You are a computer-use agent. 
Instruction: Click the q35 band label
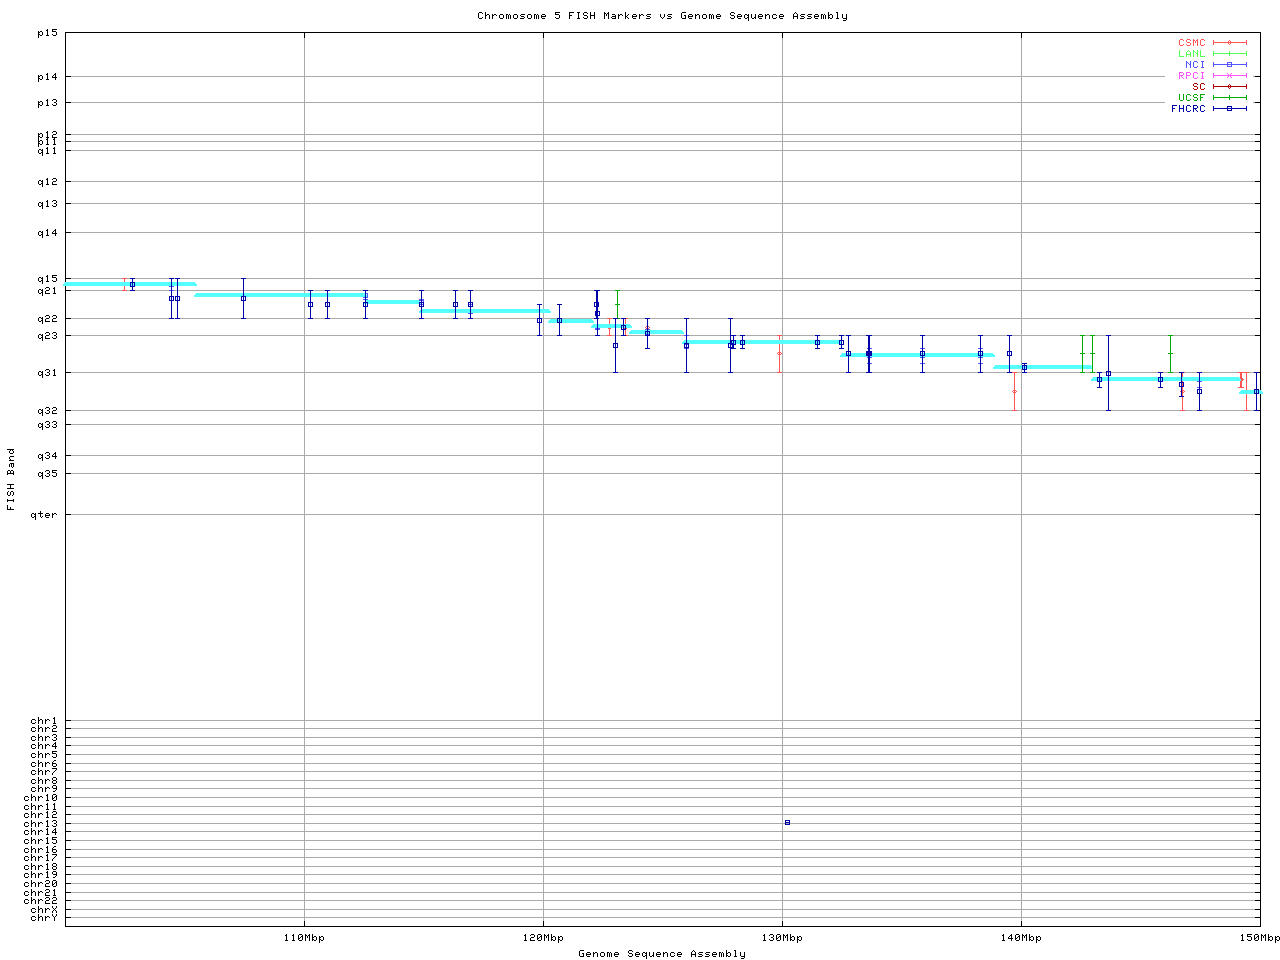(48, 474)
